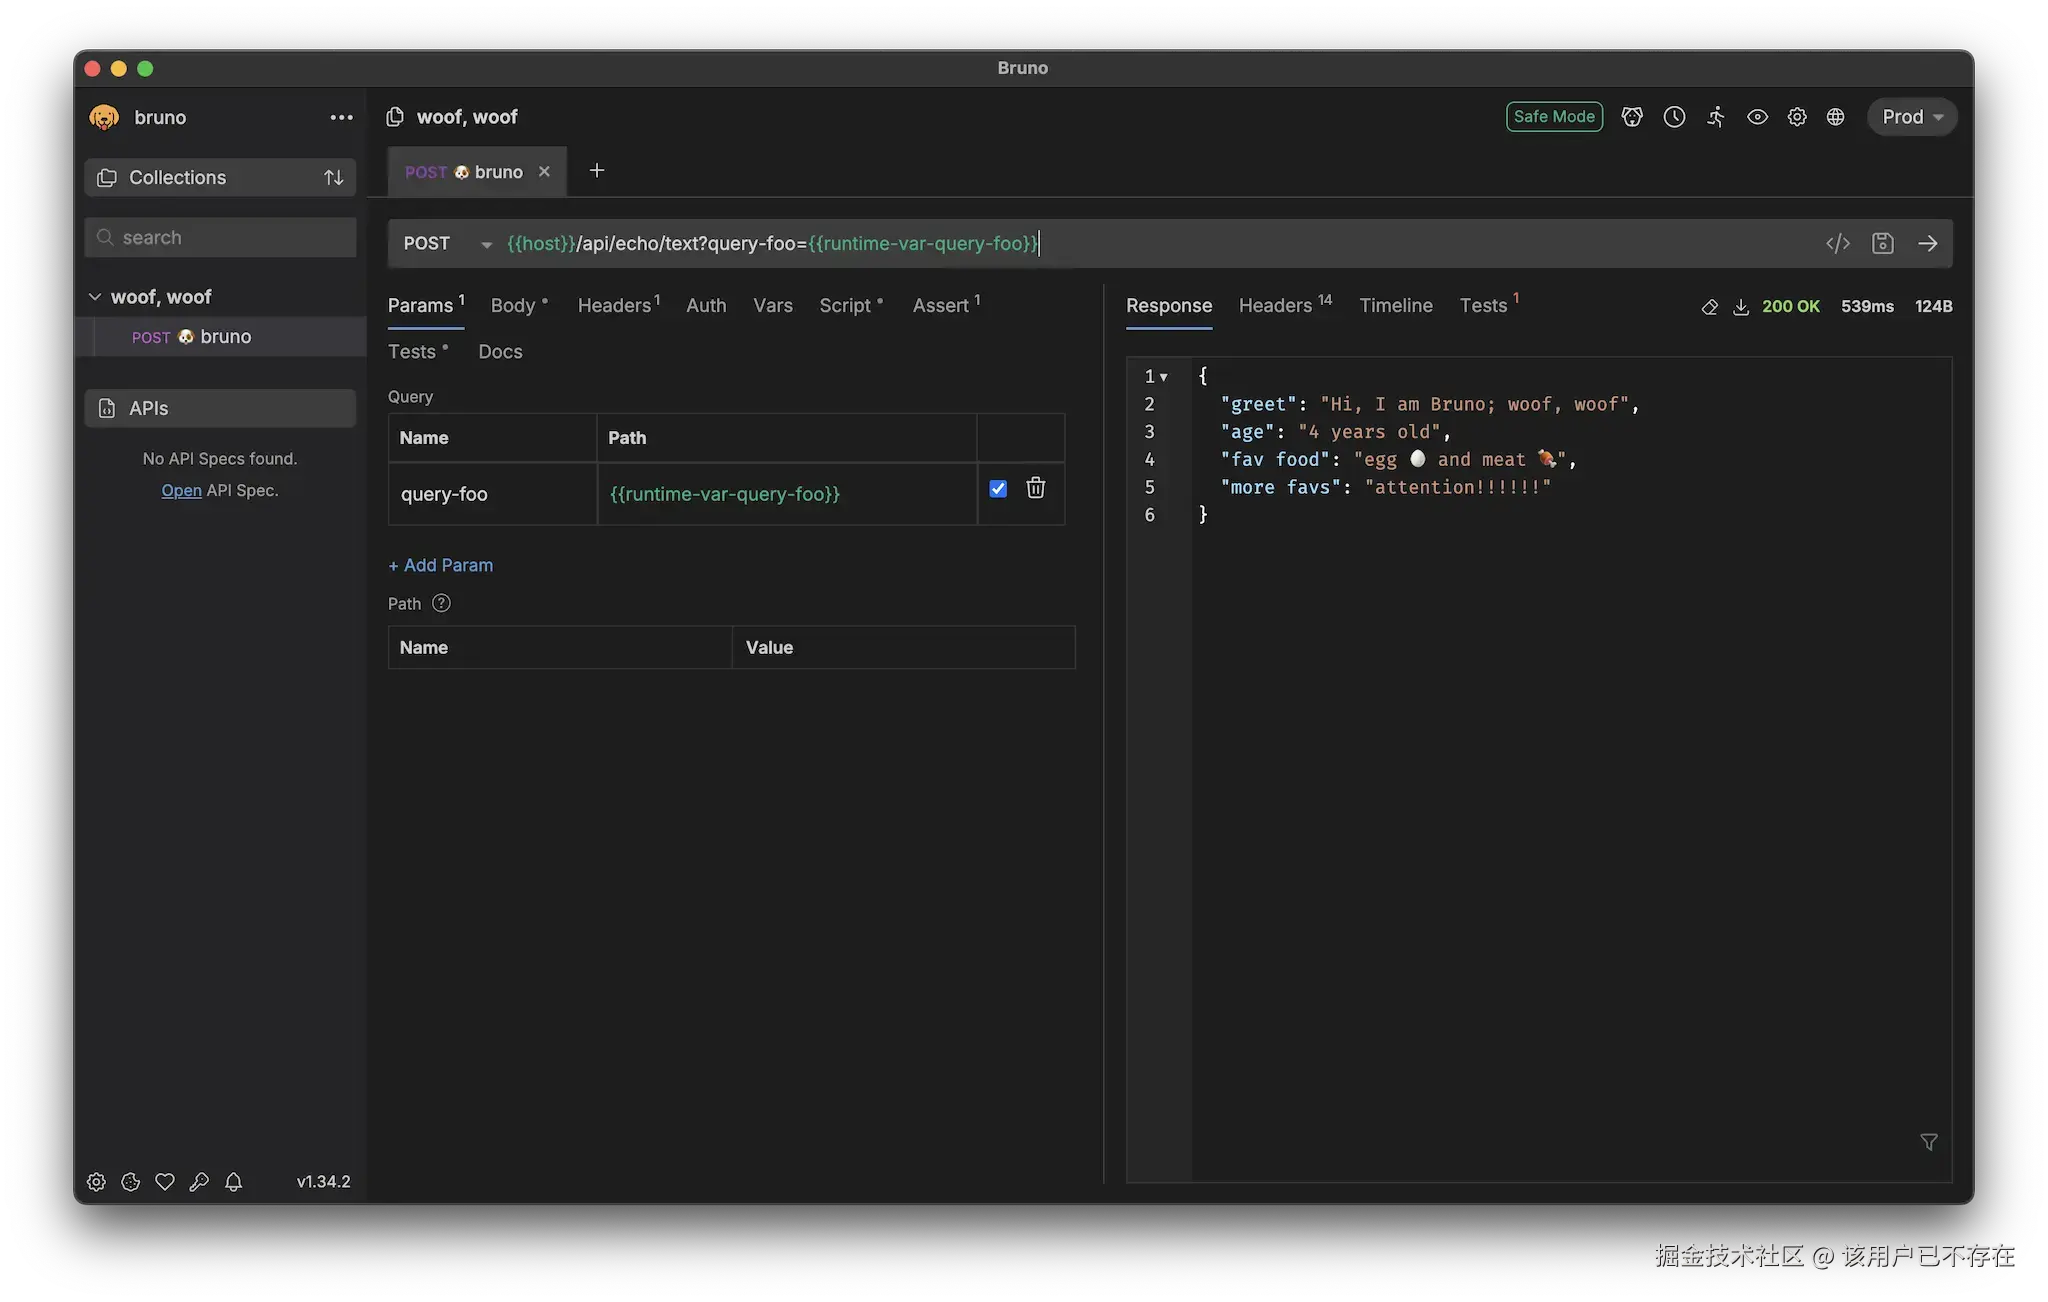Download the response with download icon
The width and height of the screenshot is (2048, 1302).
(1740, 307)
